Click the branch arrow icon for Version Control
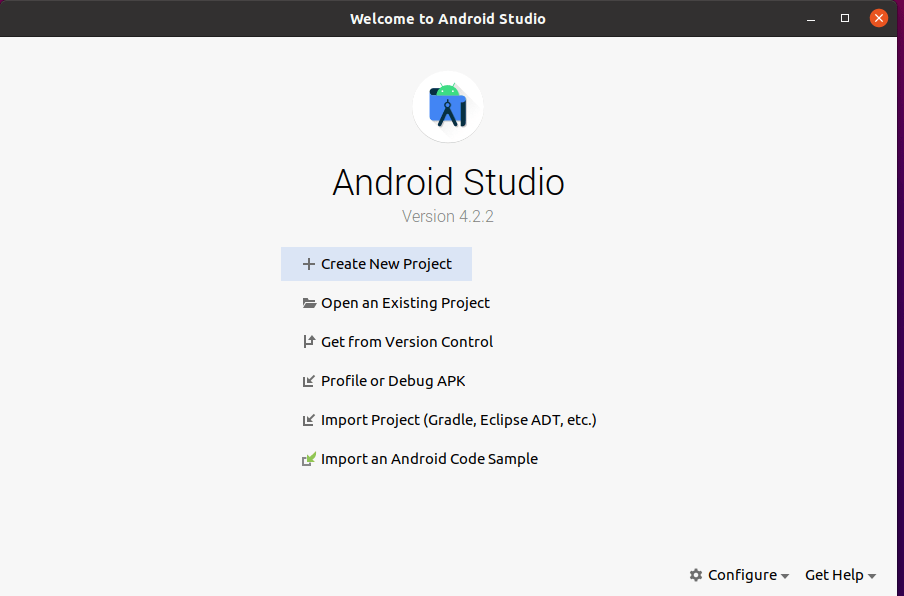The height and width of the screenshot is (596, 904). coord(308,342)
